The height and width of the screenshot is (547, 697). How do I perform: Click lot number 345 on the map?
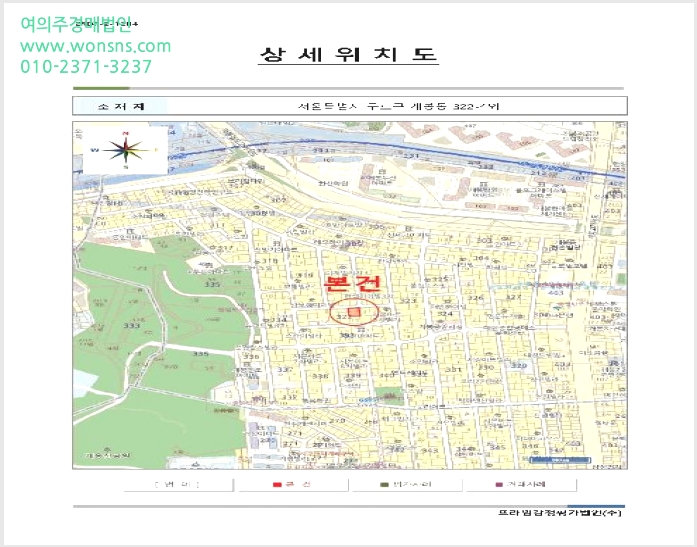pos(497,447)
